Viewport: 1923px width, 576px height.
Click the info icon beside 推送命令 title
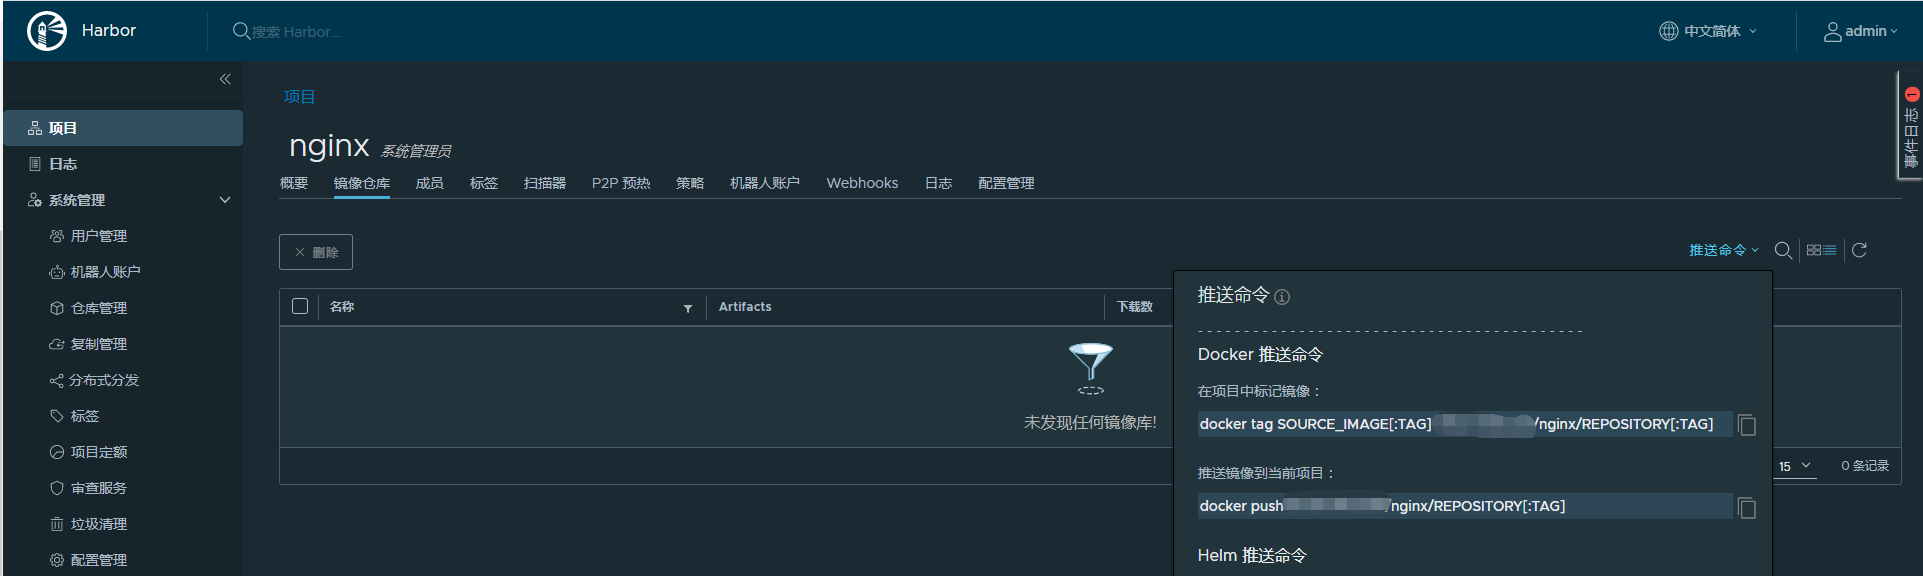[1282, 297]
